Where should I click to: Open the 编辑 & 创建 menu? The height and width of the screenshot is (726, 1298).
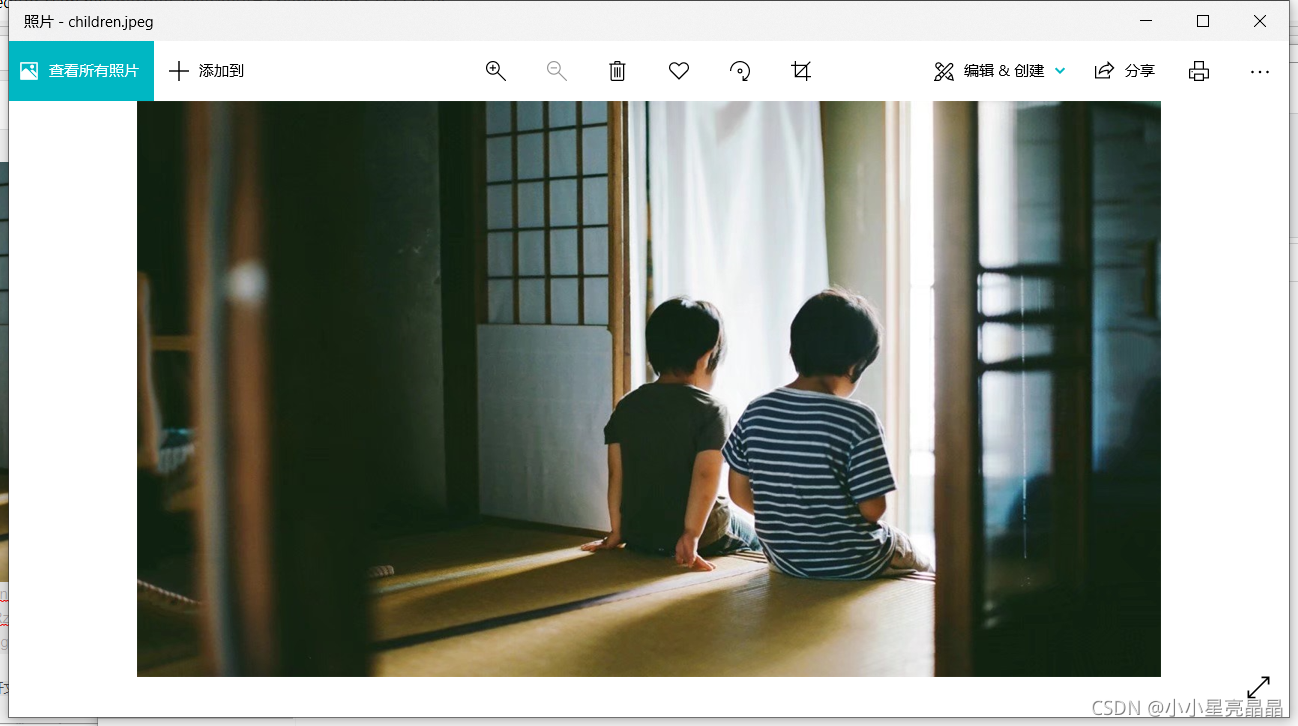coord(1000,71)
